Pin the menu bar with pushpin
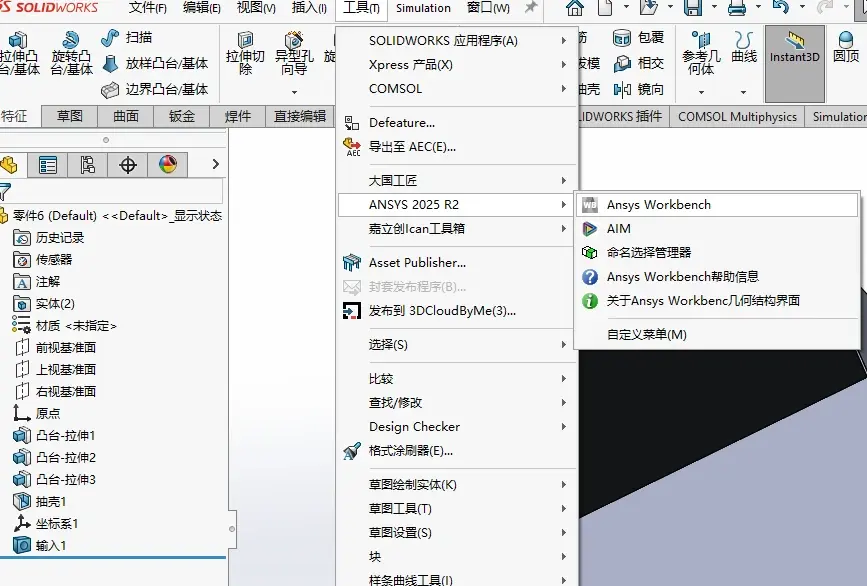This screenshot has height=586, width=867. pyautogui.click(x=530, y=8)
